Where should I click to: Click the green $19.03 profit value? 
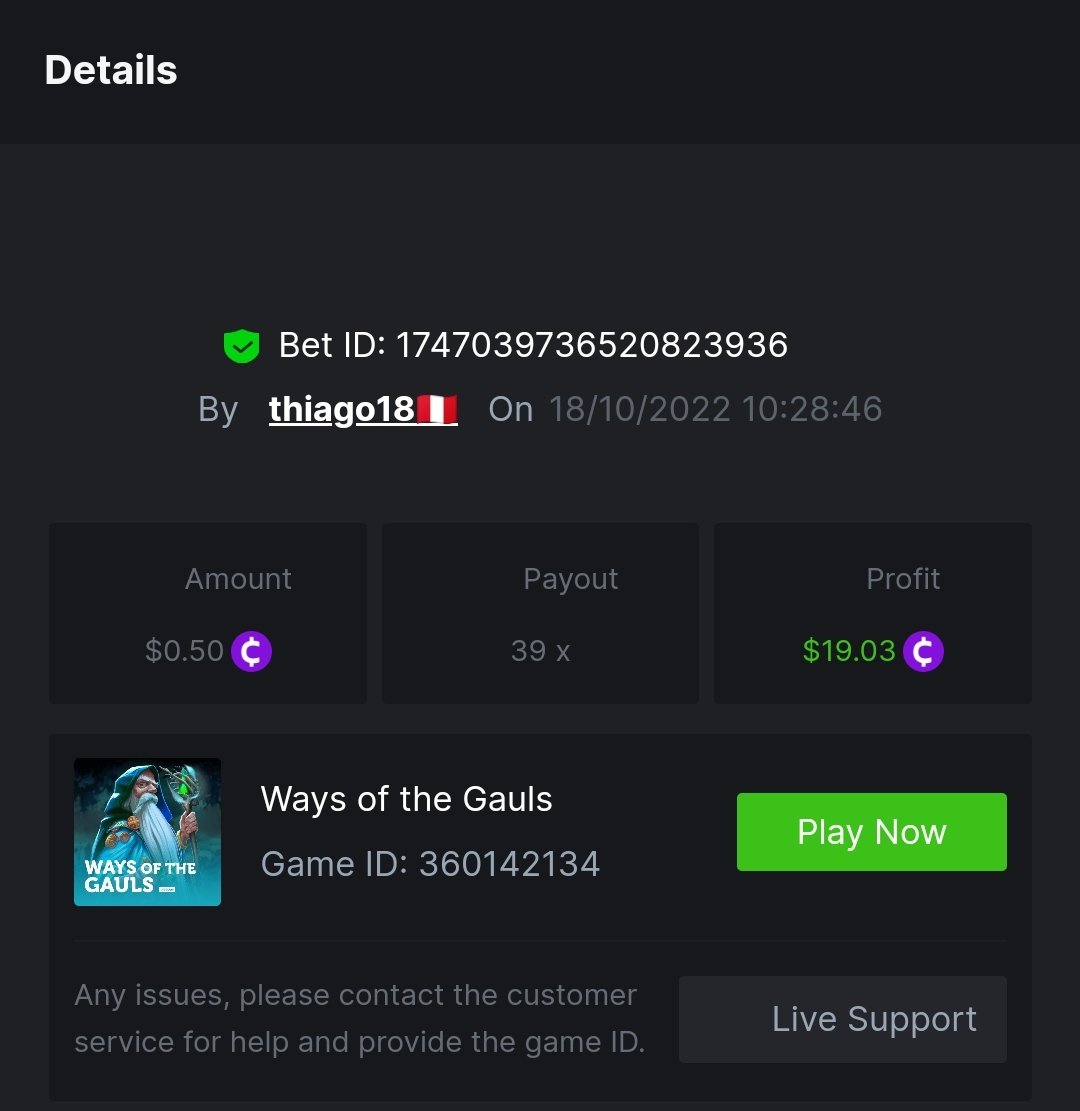coord(849,652)
